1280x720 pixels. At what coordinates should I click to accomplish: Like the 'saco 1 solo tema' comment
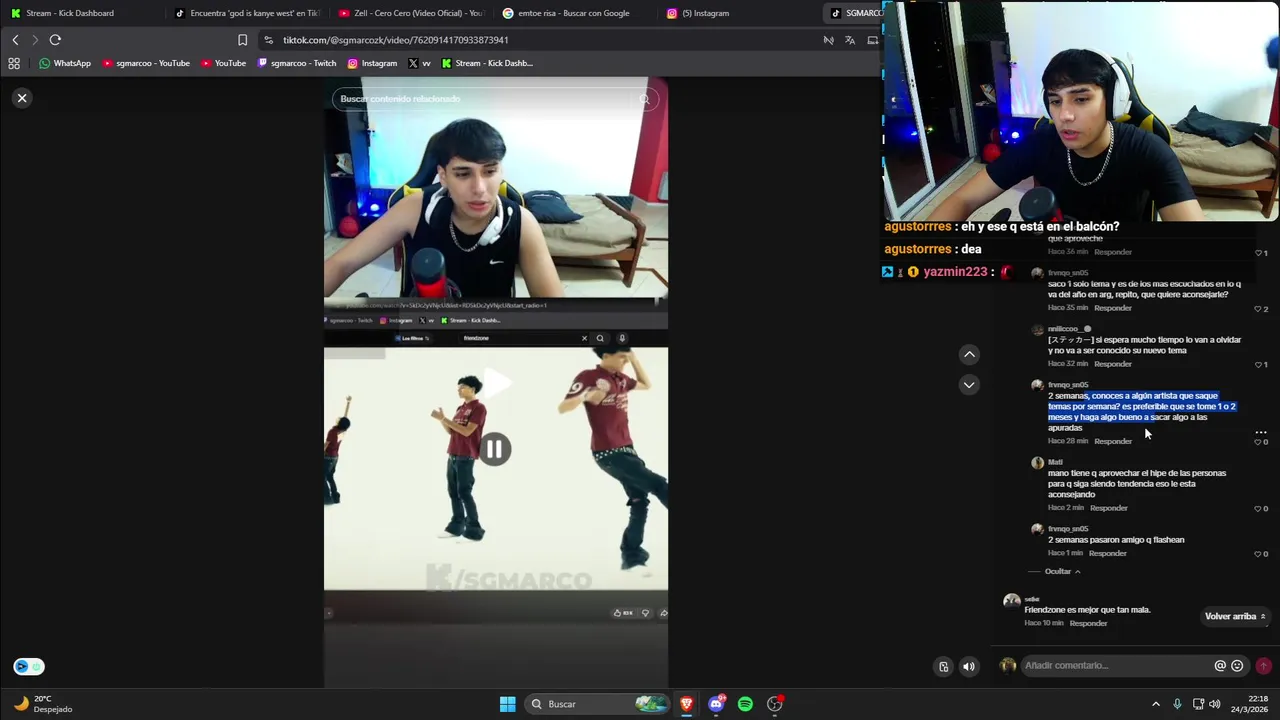(x=1260, y=309)
